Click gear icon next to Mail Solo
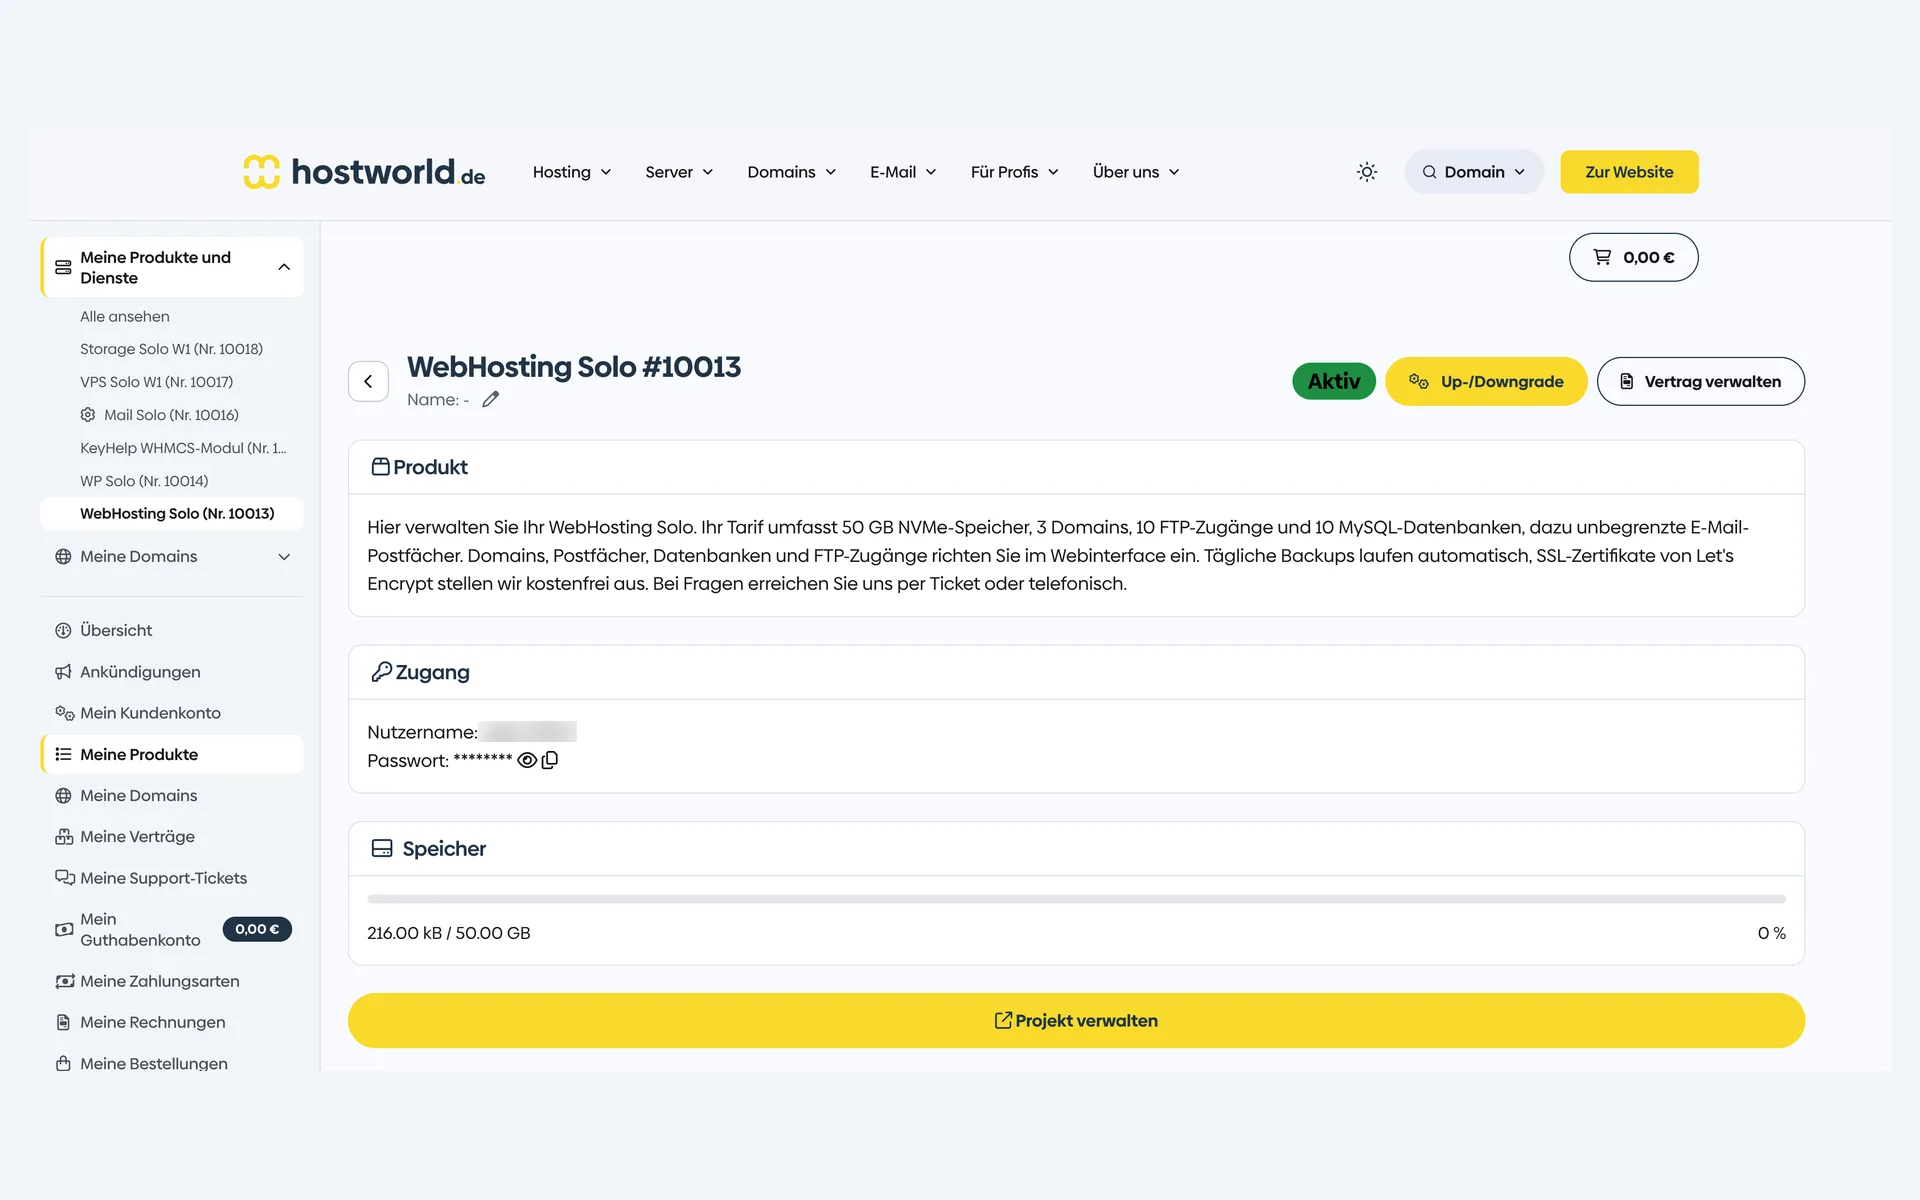The width and height of the screenshot is (1920, 1200). point(88,415)
